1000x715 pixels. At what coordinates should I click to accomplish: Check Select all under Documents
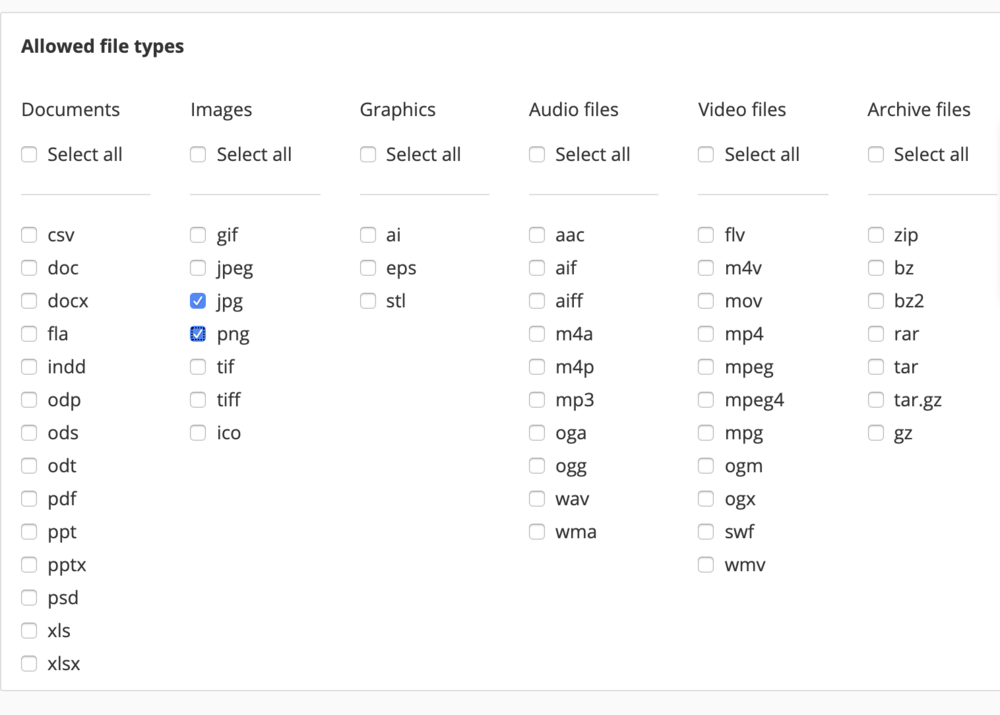coord(29,154)
